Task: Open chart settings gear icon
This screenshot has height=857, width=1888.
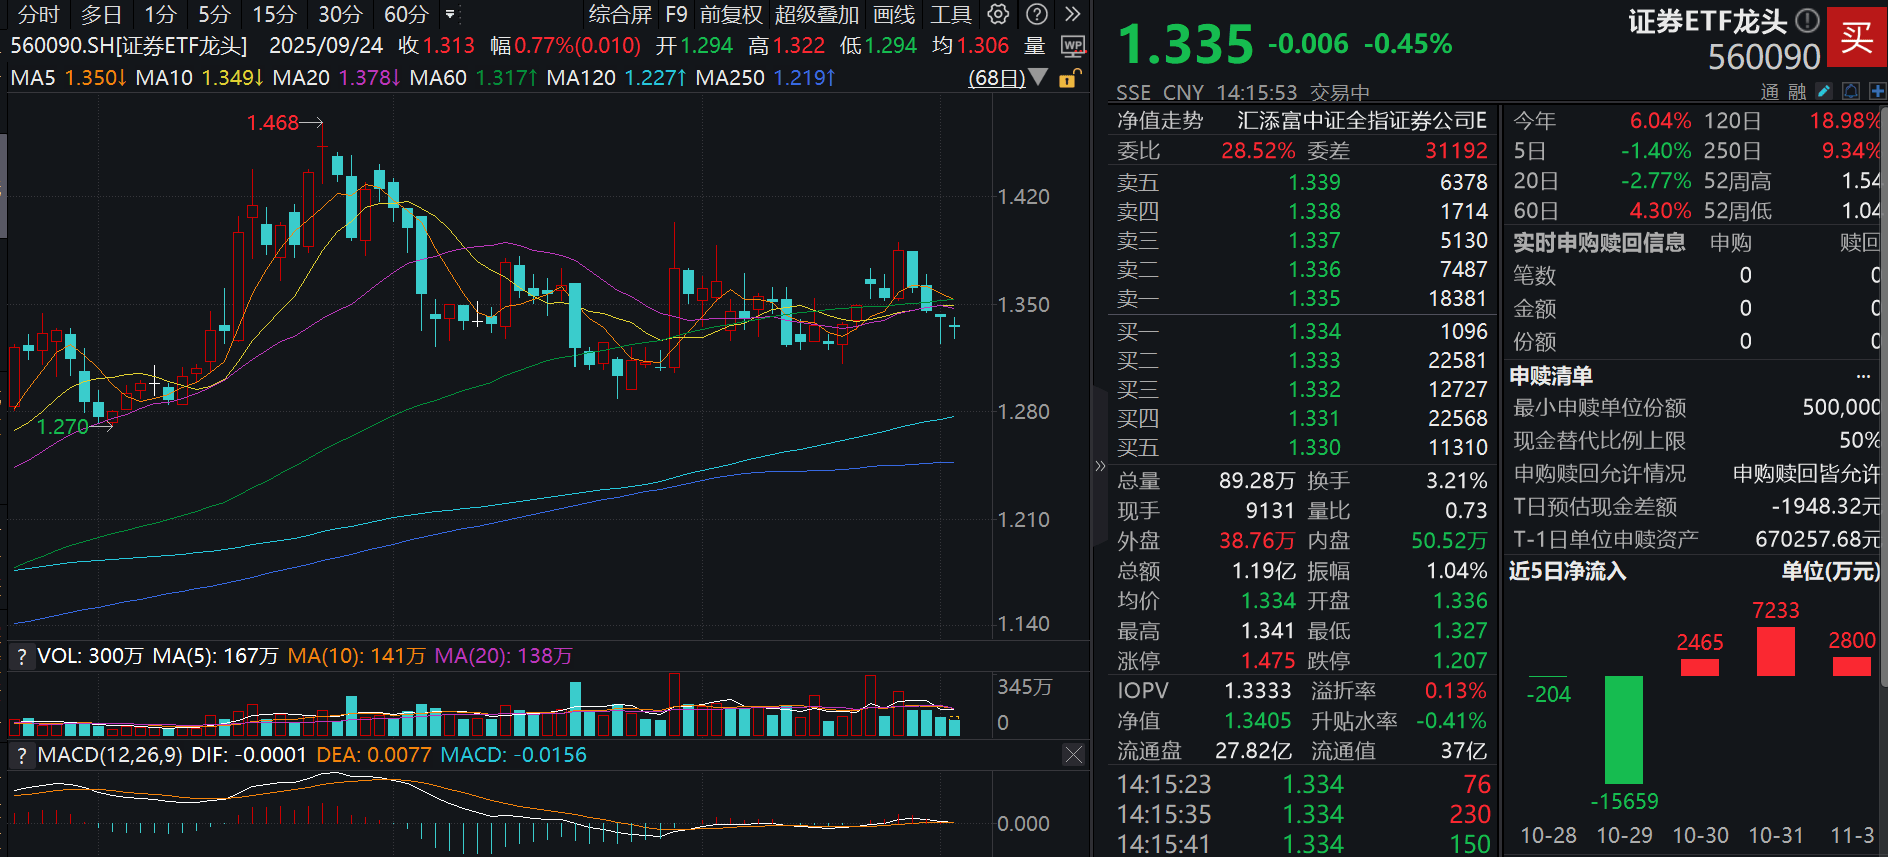Action: click(998, 14)
